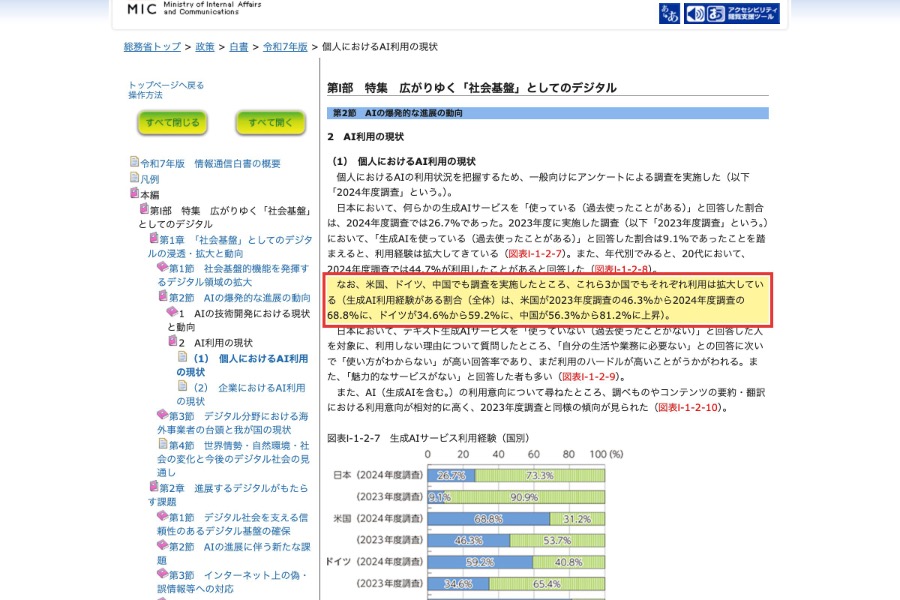Select the 本編 tree label

pyautogui.click(x=150, y=195)
